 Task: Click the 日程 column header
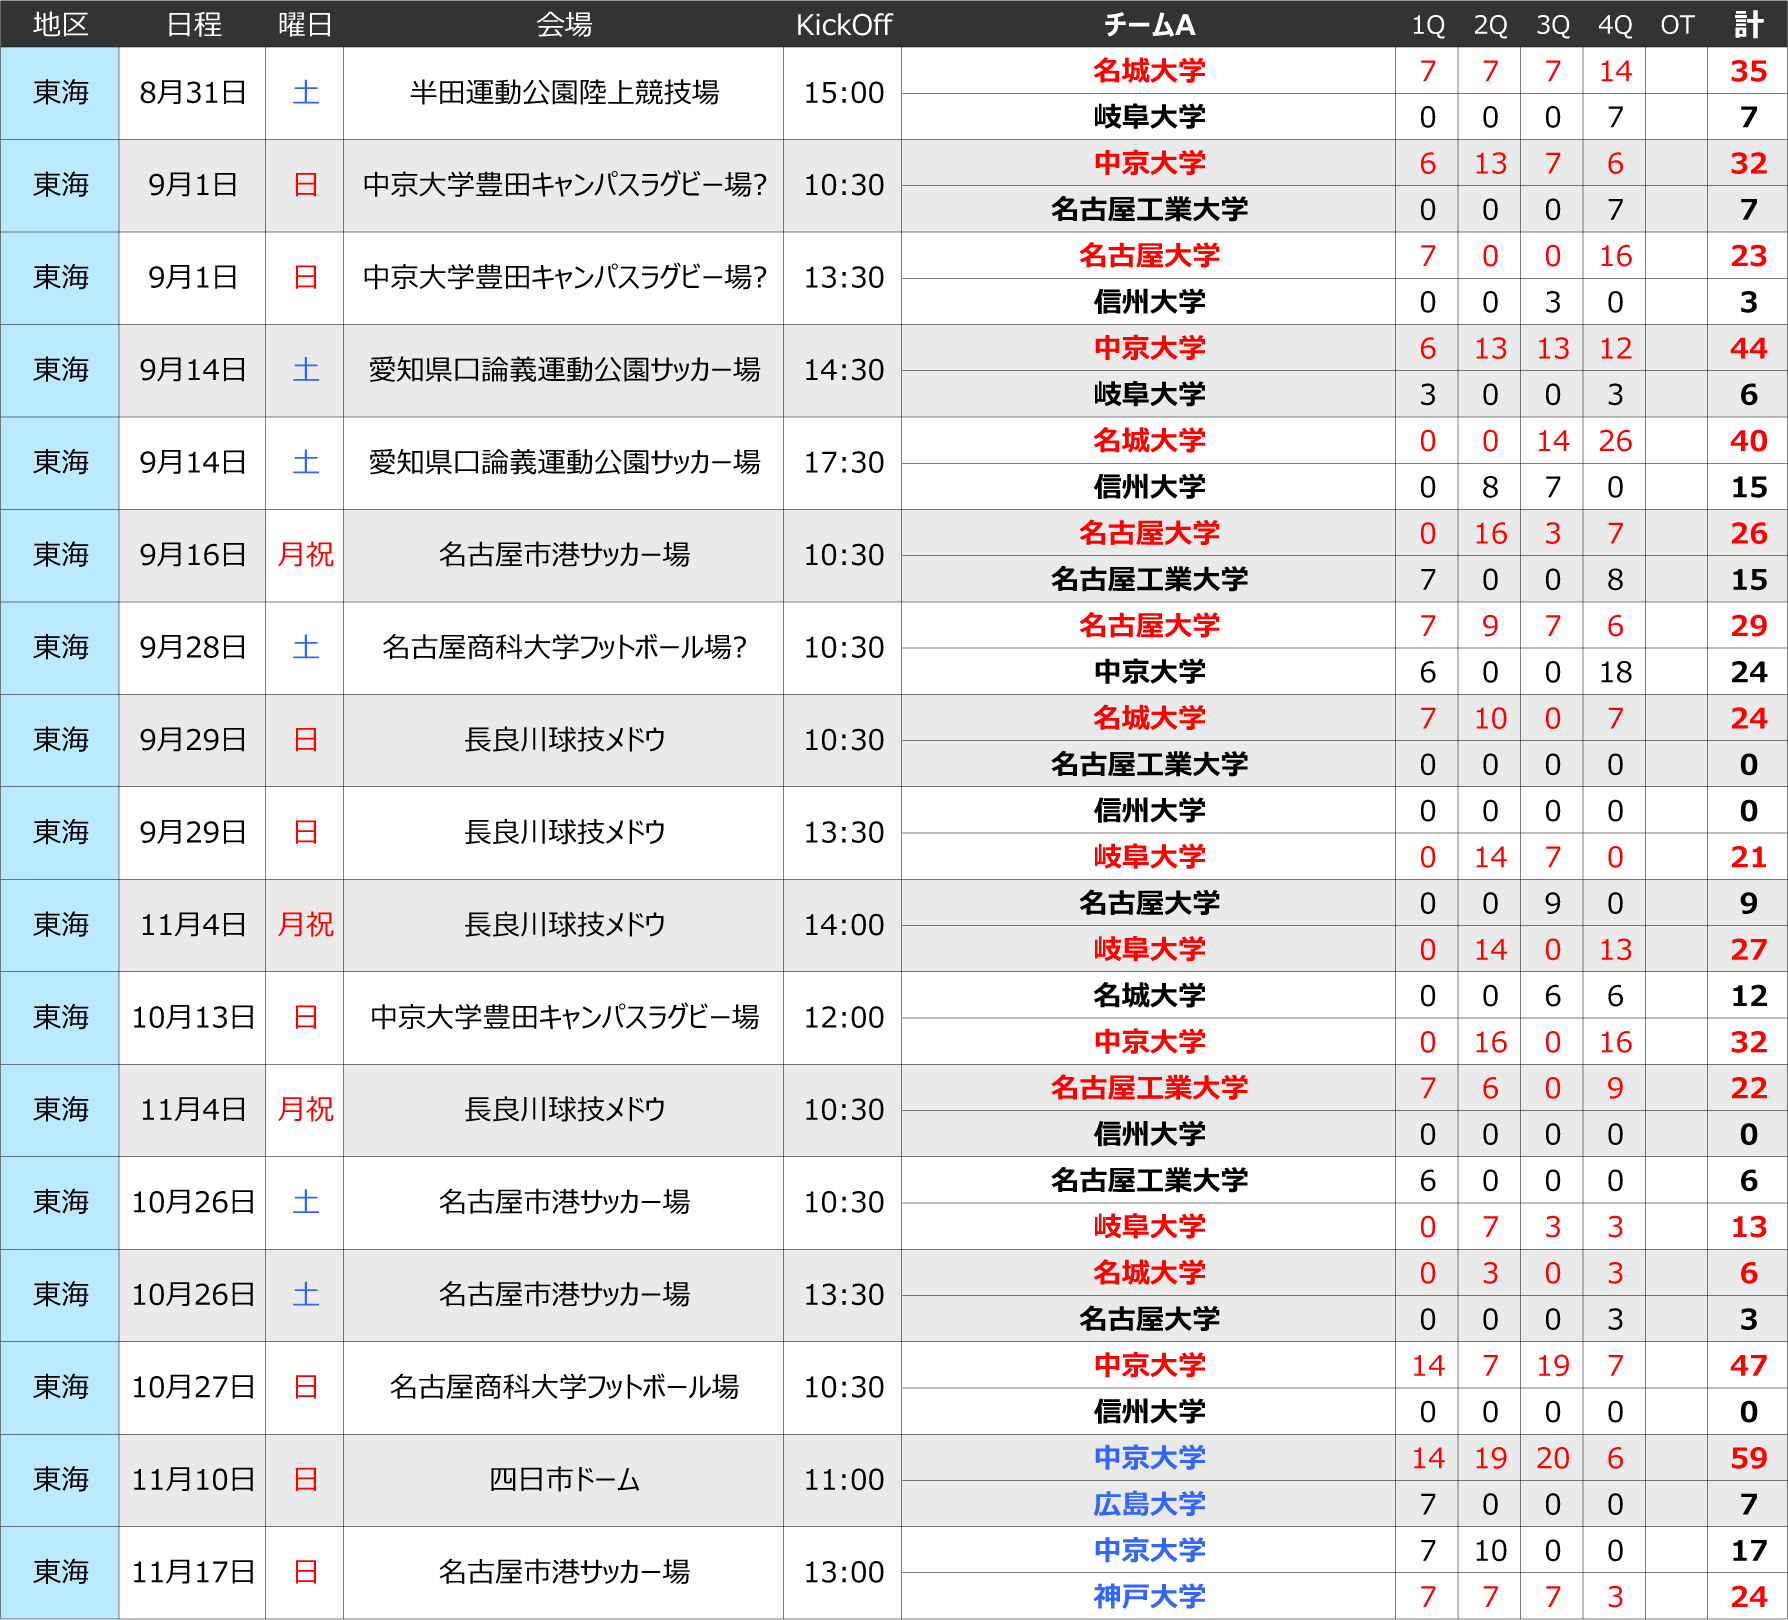(x=193, y=24)
